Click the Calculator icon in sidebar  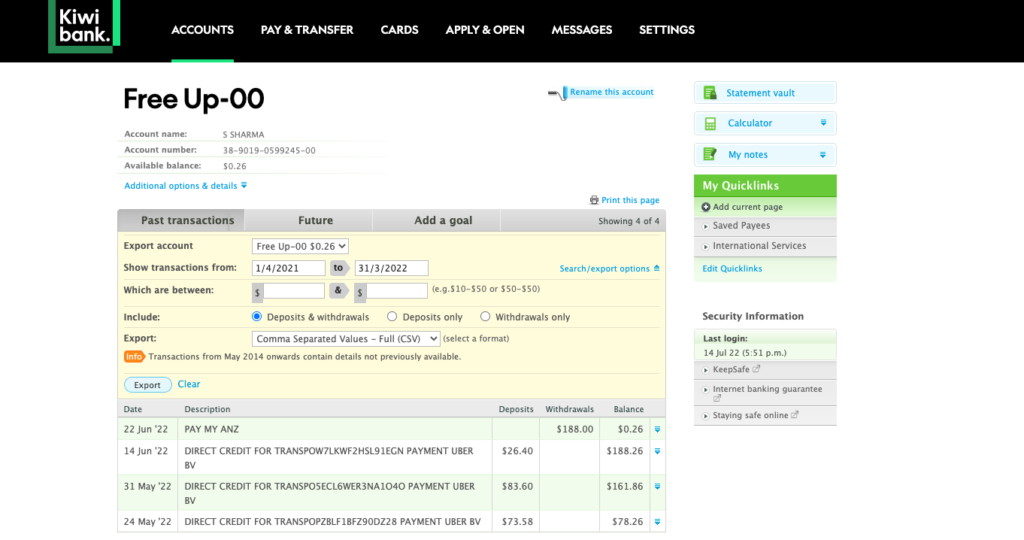pyautogui.click(x=710, y=124)
